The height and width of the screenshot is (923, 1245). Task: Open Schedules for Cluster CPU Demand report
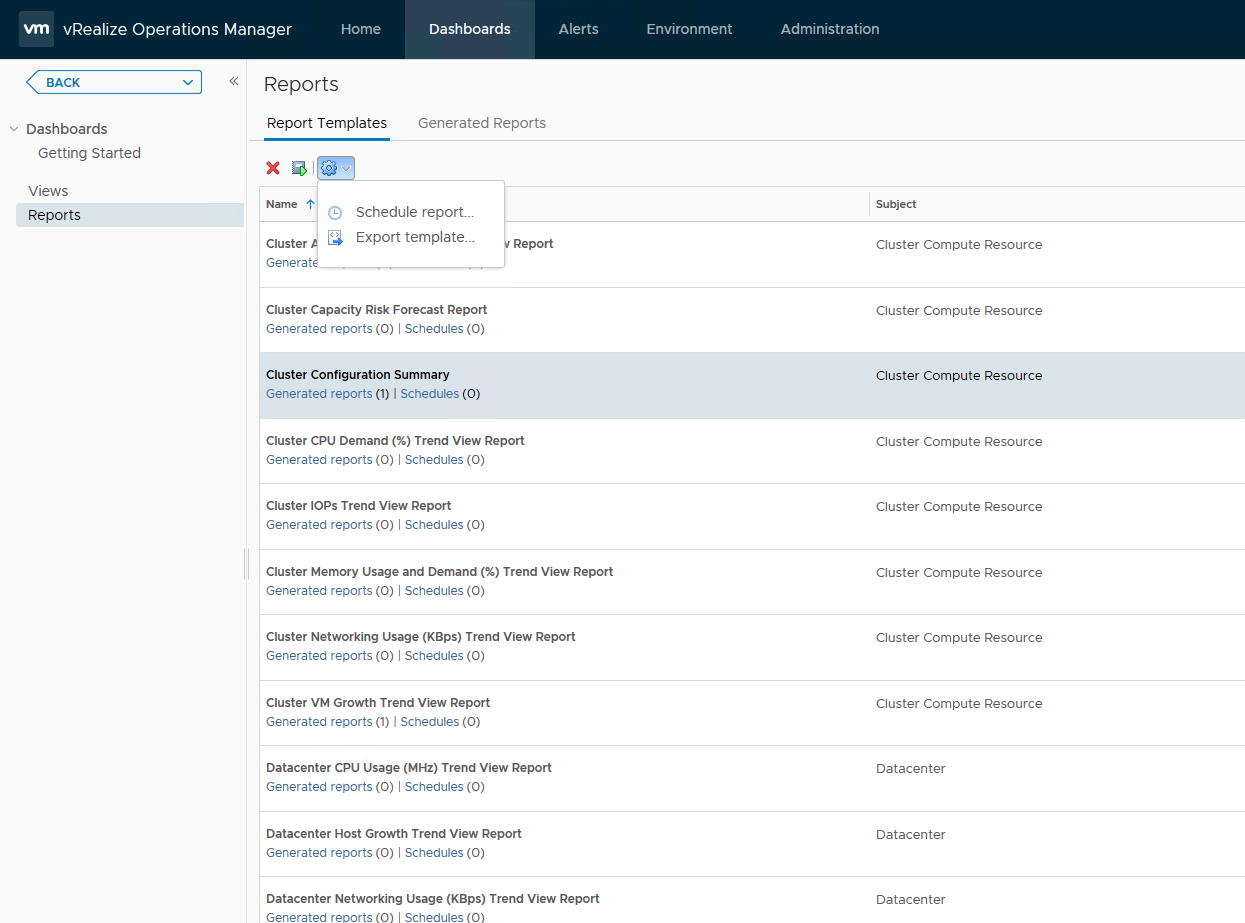tap(434, 460)
